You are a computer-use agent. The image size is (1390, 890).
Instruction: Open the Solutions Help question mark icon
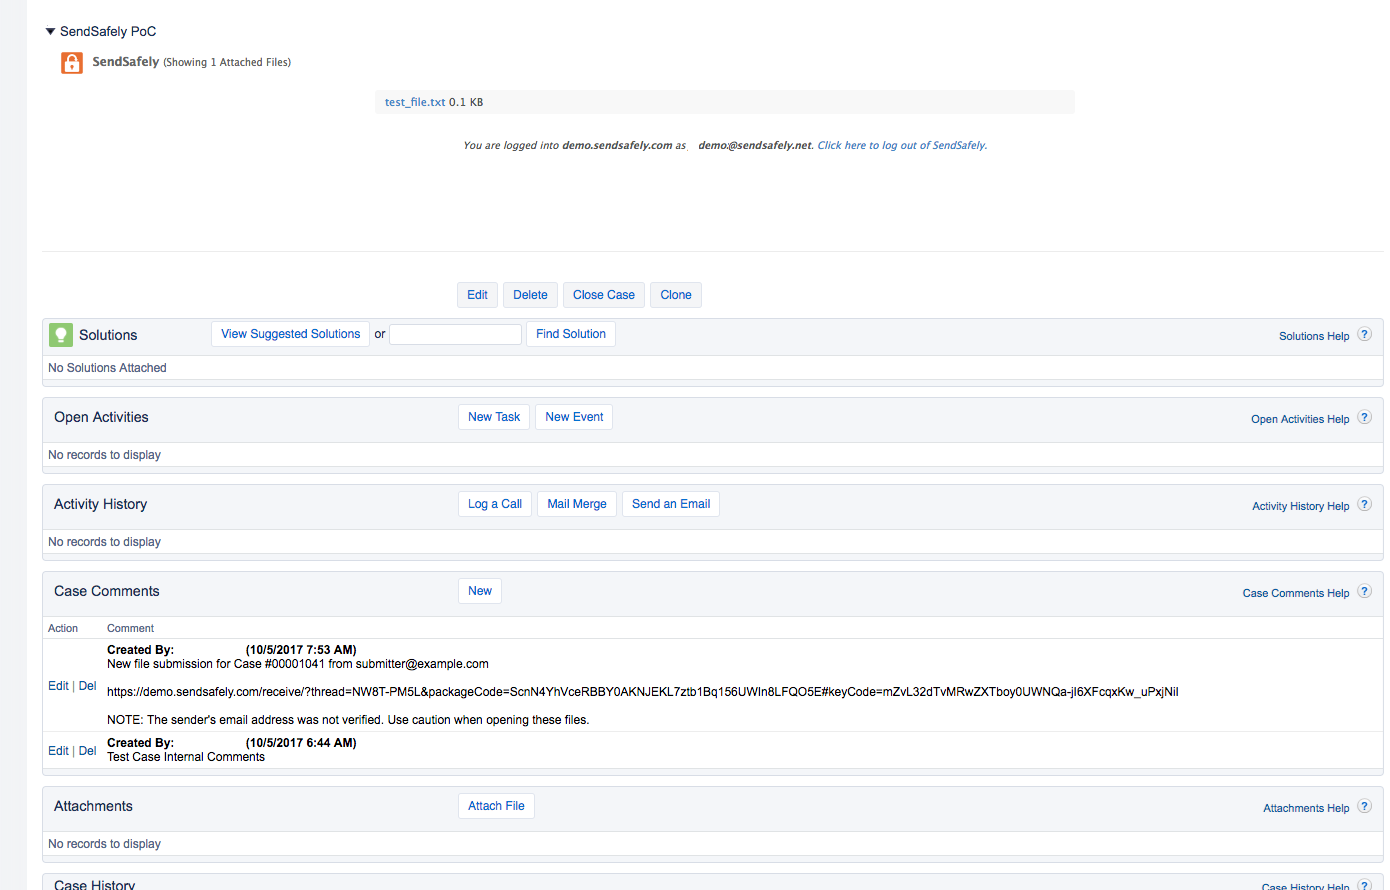[x=1364, y=335]
